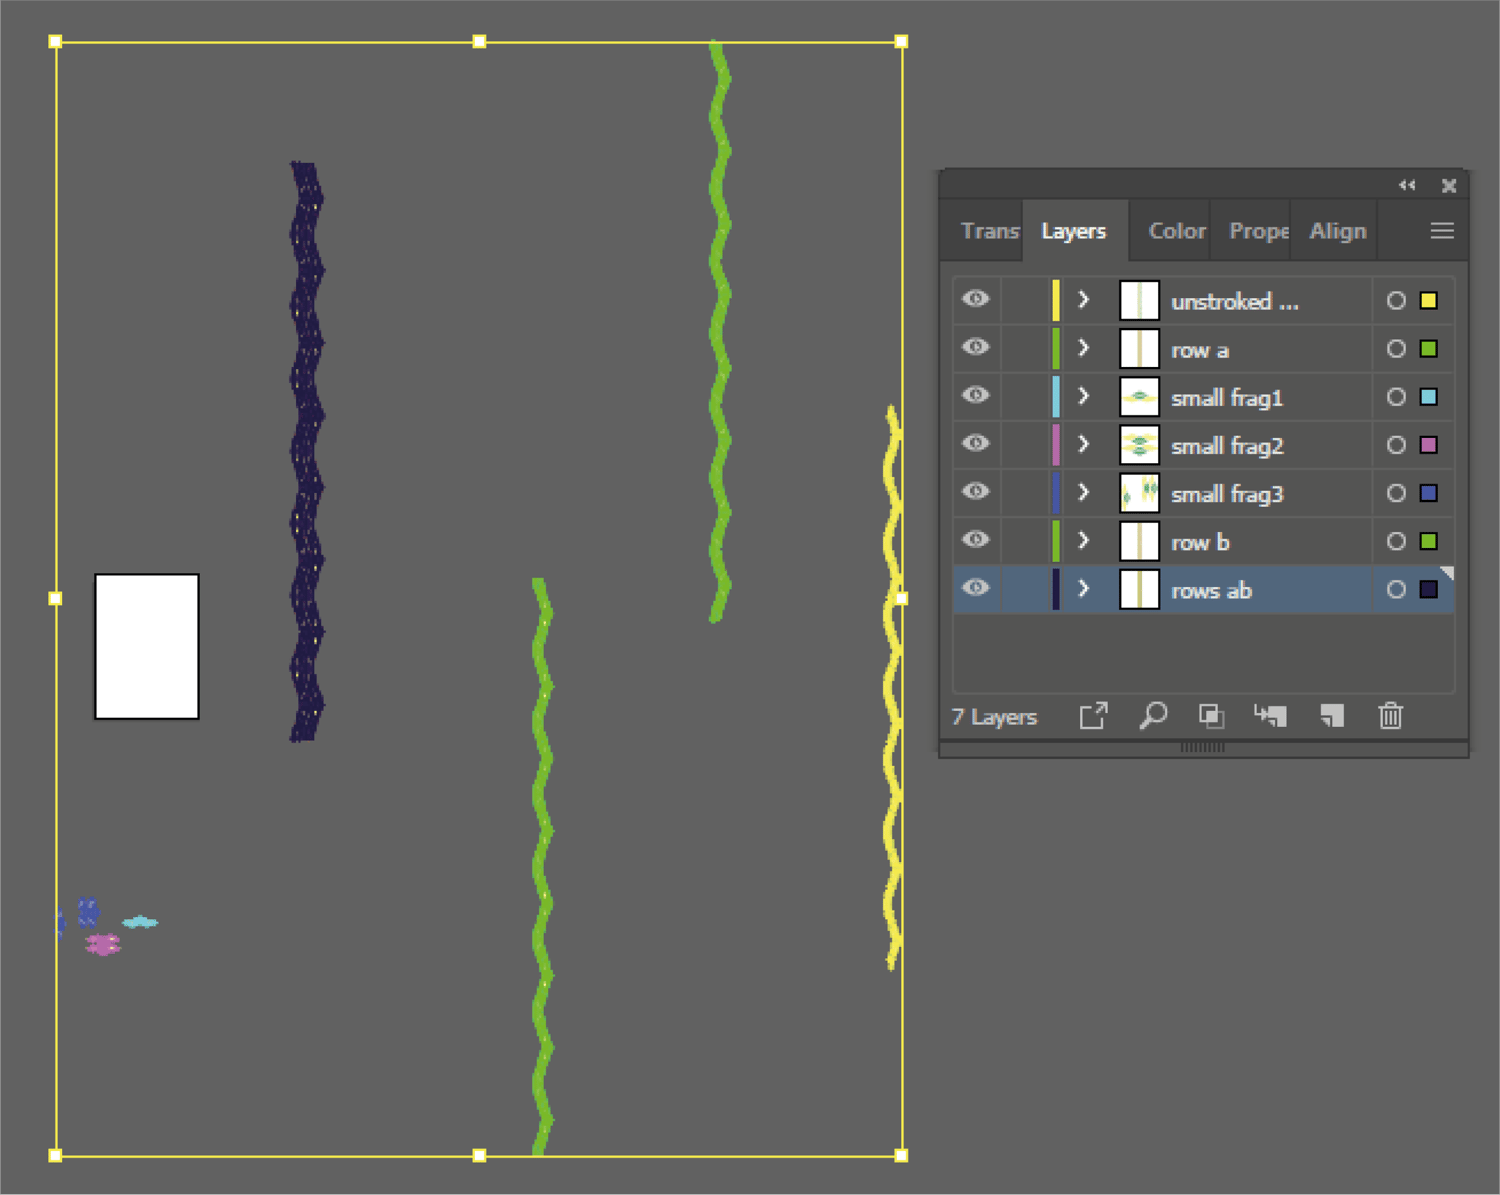
Task: Create a new sublayer
Action: pos(1271,716)
